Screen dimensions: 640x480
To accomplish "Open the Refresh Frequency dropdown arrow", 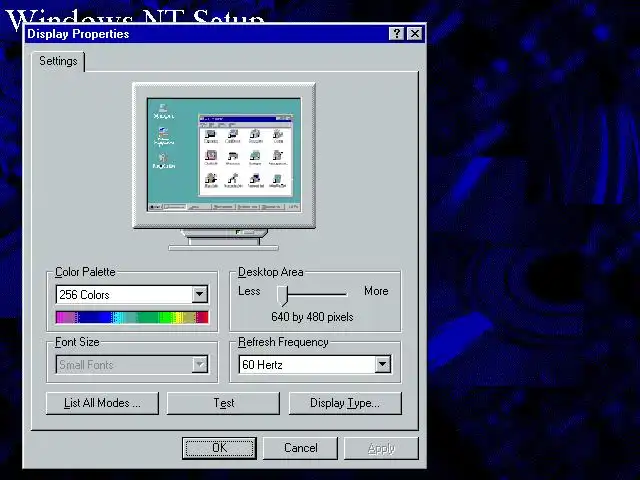I will coord(382,364).
